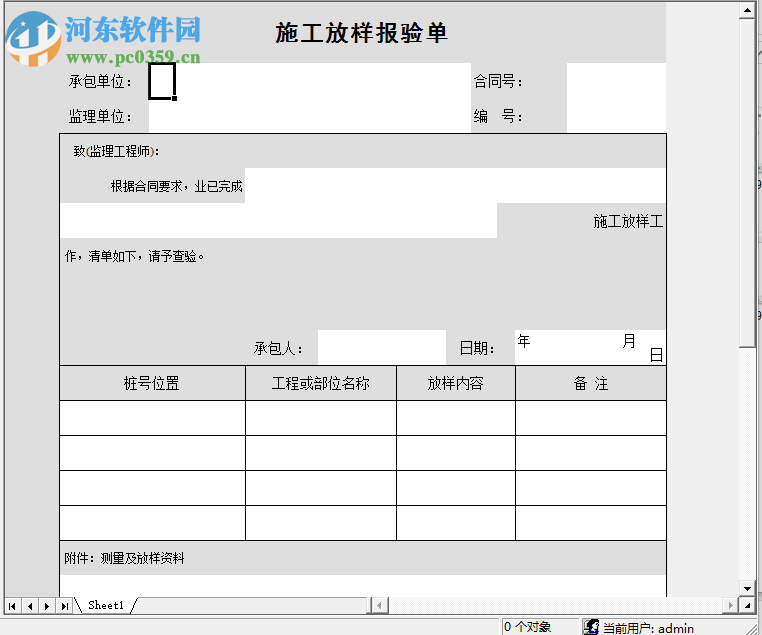Select first empty row under 桩号位置
The height and width of the screenshot is (635, 762).
click(152, 418)
